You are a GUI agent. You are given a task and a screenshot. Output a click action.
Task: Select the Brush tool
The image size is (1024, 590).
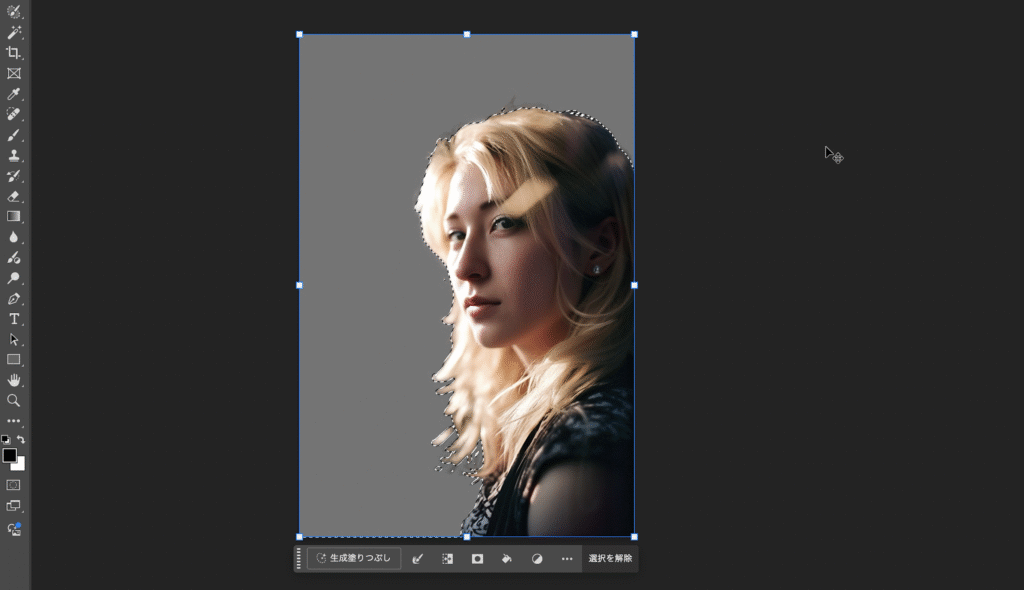coord(13,135)
